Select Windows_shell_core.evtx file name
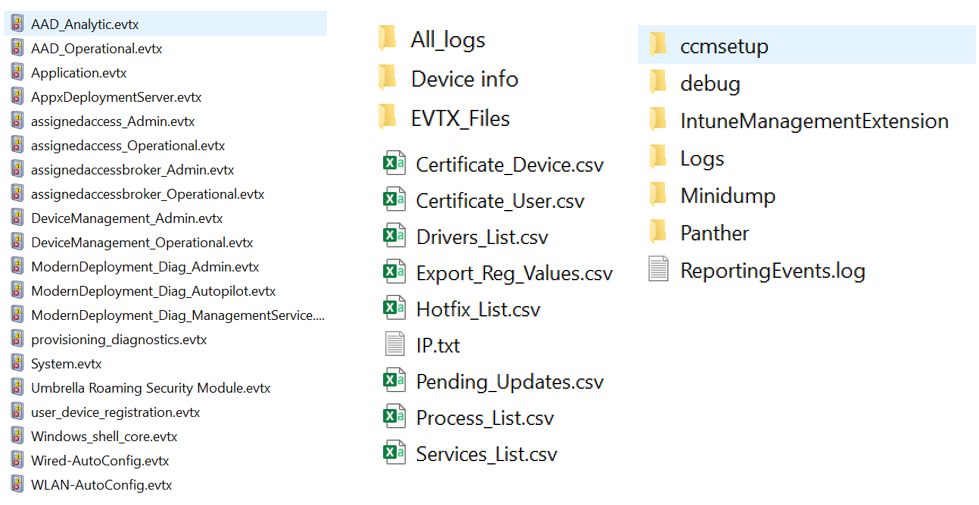The height and width of the screenshot is (505, 979). point(104,437)
